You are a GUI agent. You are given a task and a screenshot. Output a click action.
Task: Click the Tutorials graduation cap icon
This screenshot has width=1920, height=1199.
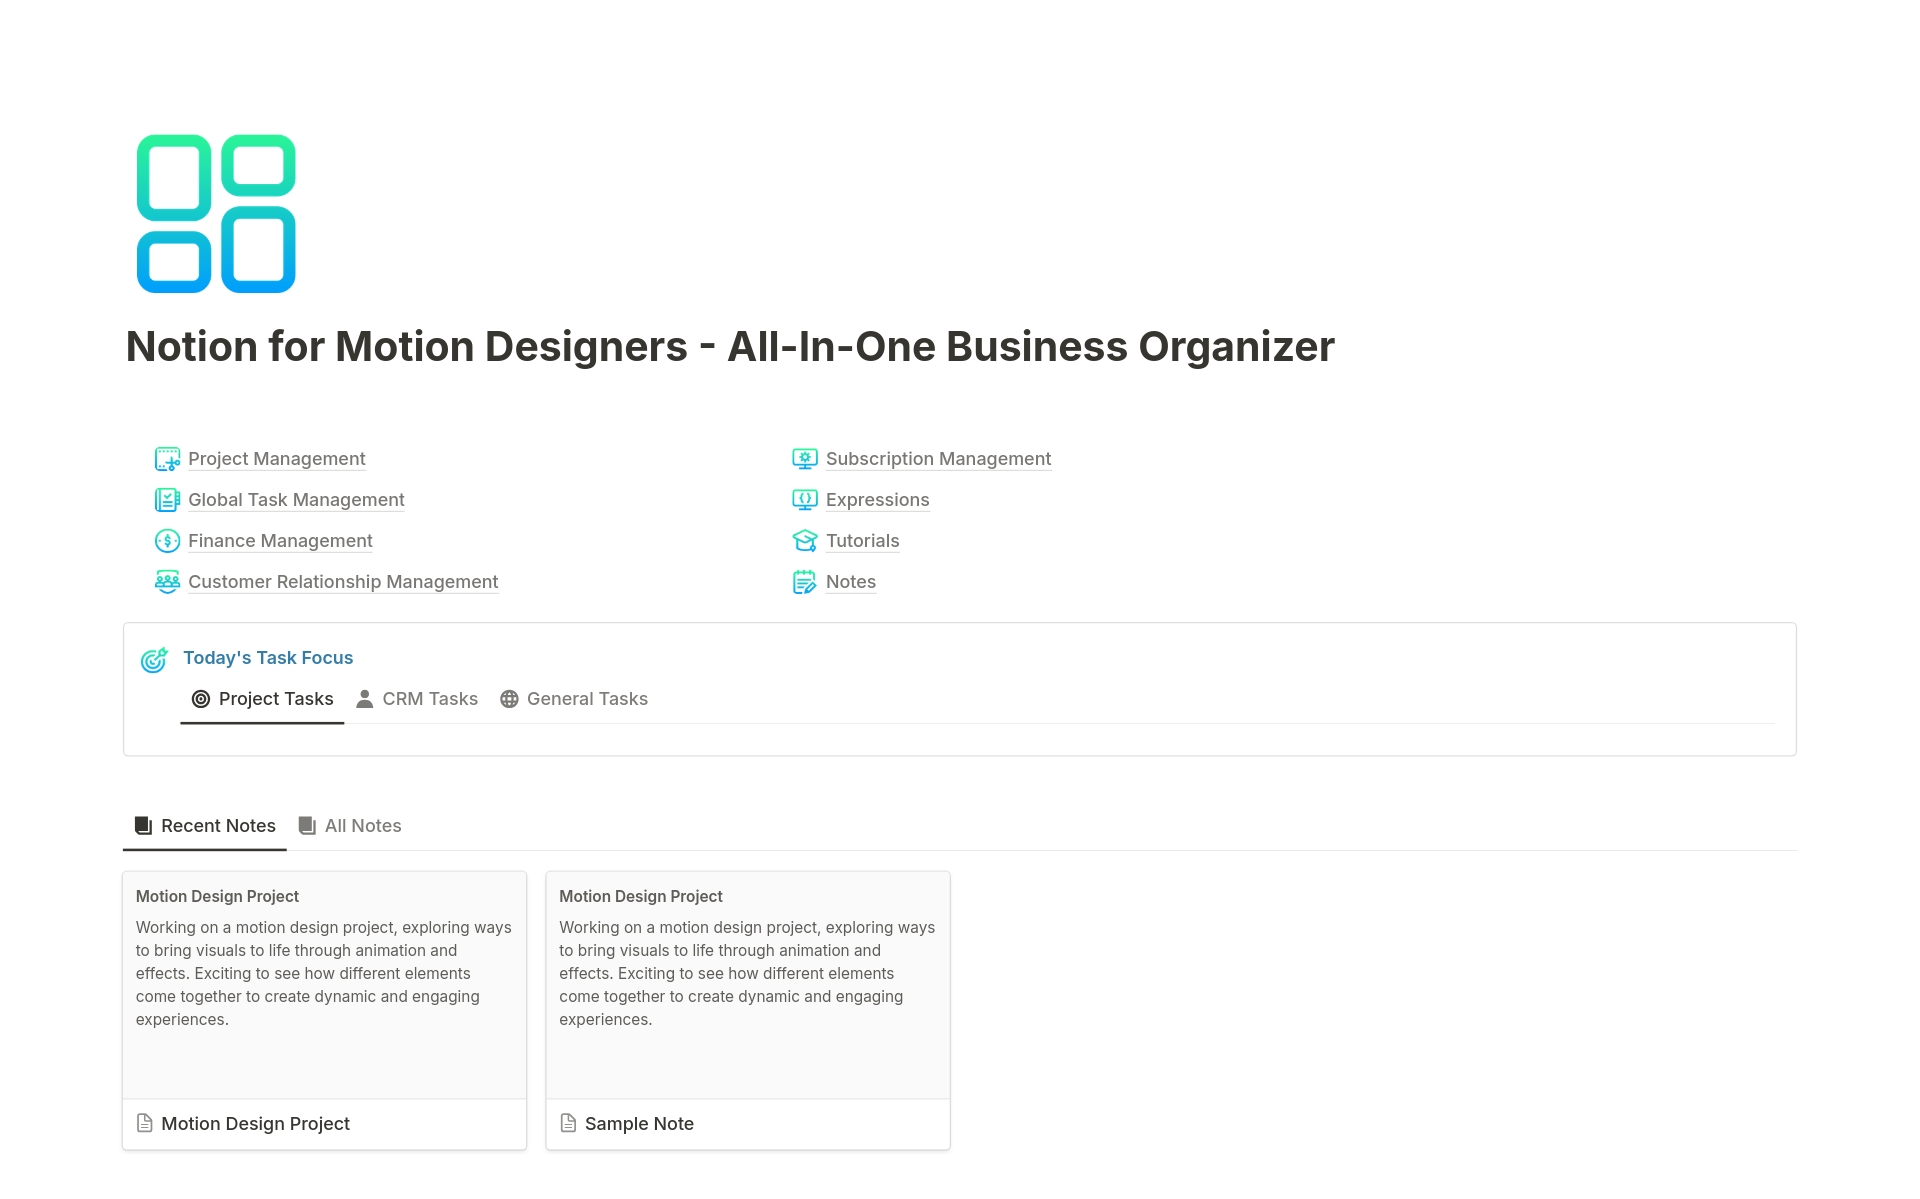804,541
